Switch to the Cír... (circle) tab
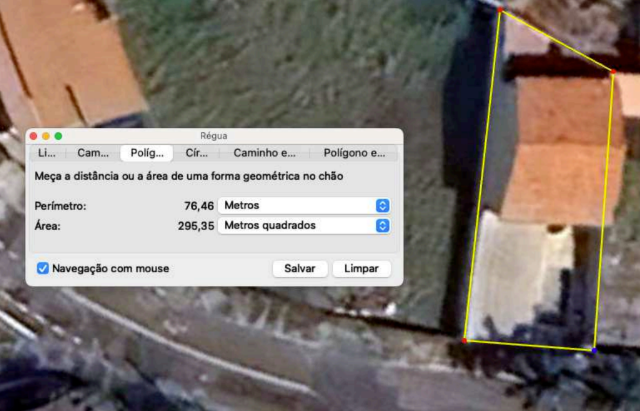640x411 pixels. click(197, 153)
